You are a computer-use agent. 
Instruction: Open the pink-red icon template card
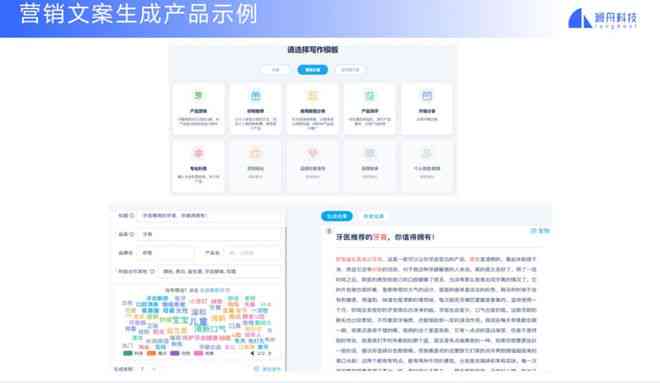click(198, 166)
